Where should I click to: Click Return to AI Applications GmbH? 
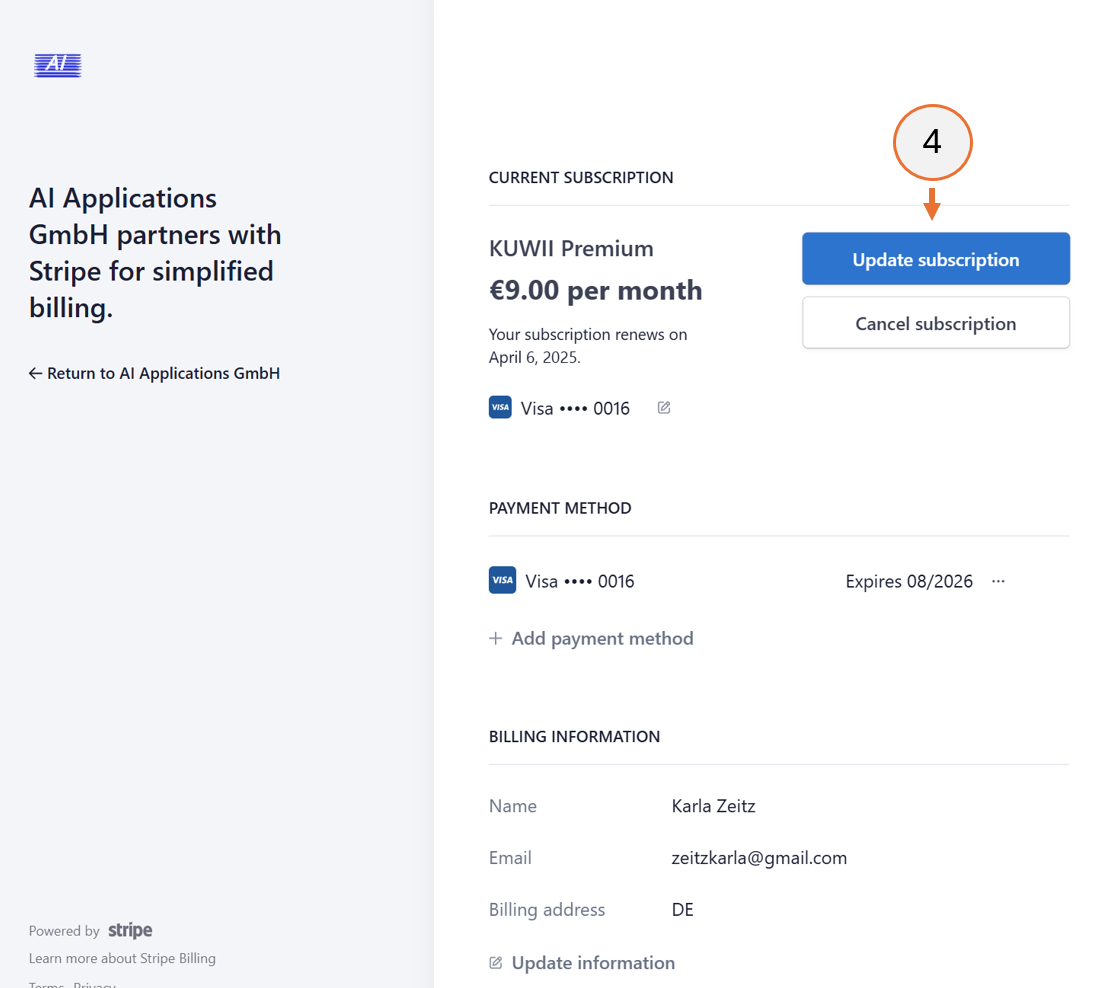154,372
